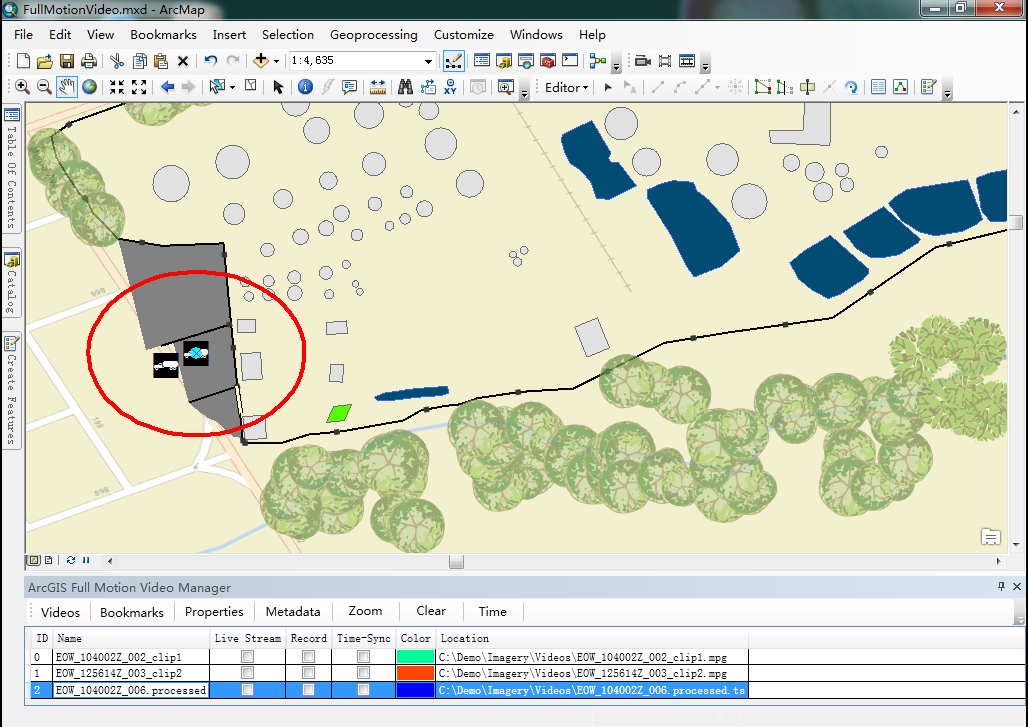Select the Zoom In tool
Viewport: 1028px width, 727px height.
coord(22,87)
